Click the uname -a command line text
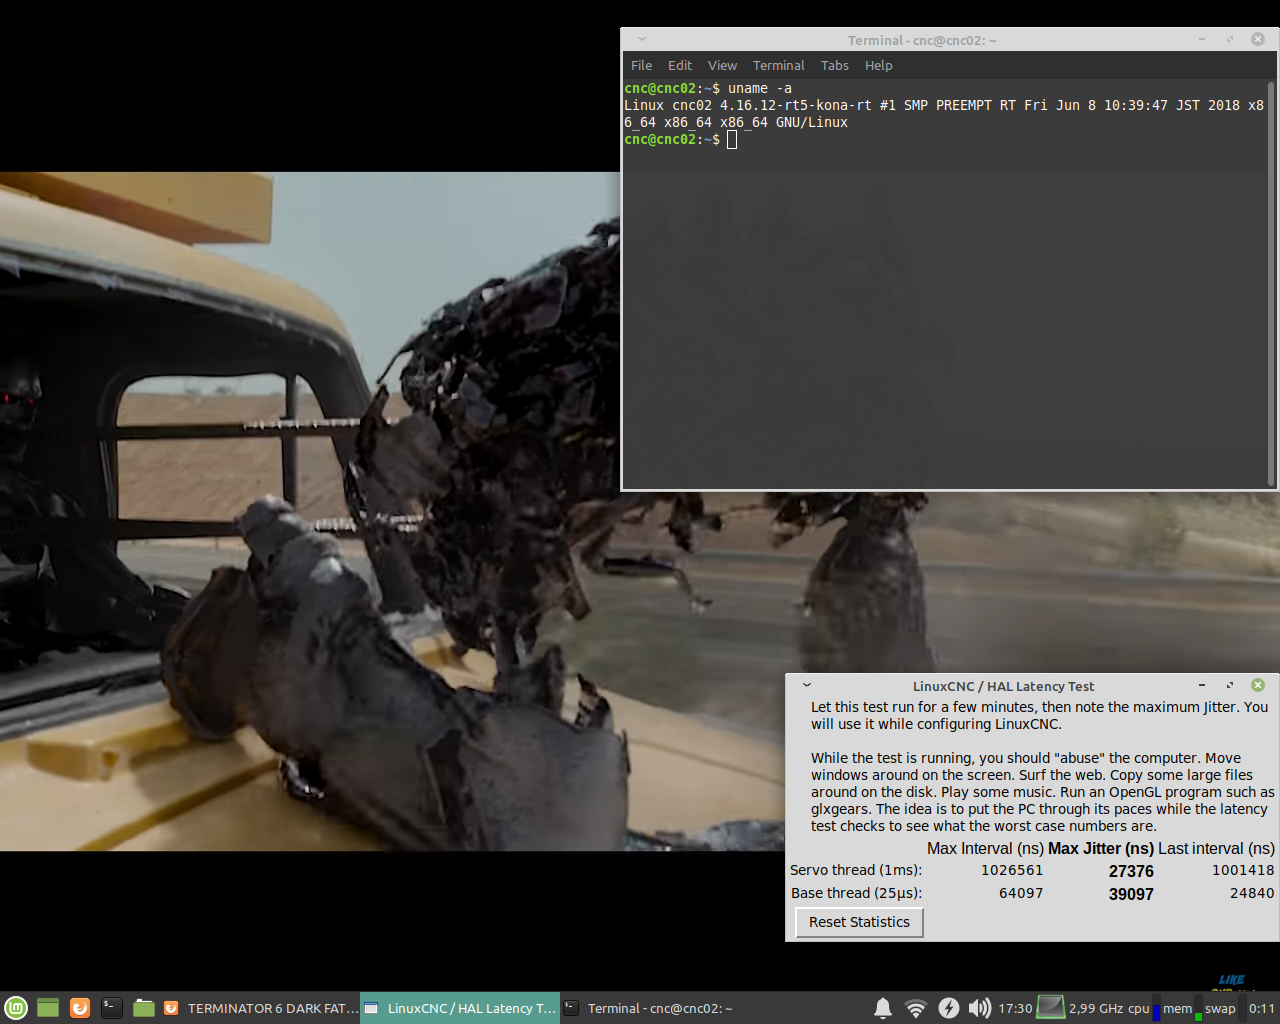The image size is (1280, 1024). [x=760, y=88]
